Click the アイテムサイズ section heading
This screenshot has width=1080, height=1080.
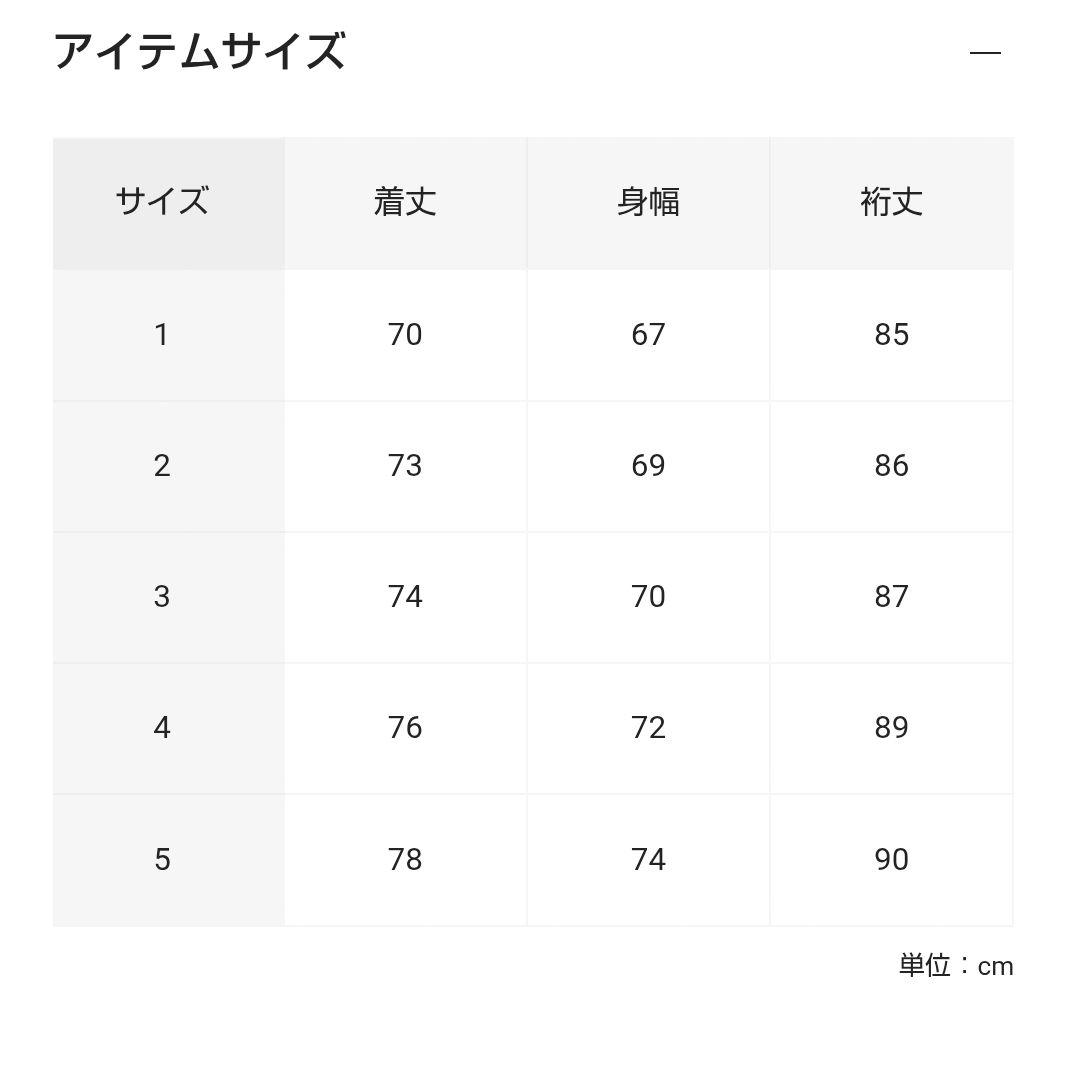click(200, 52)
